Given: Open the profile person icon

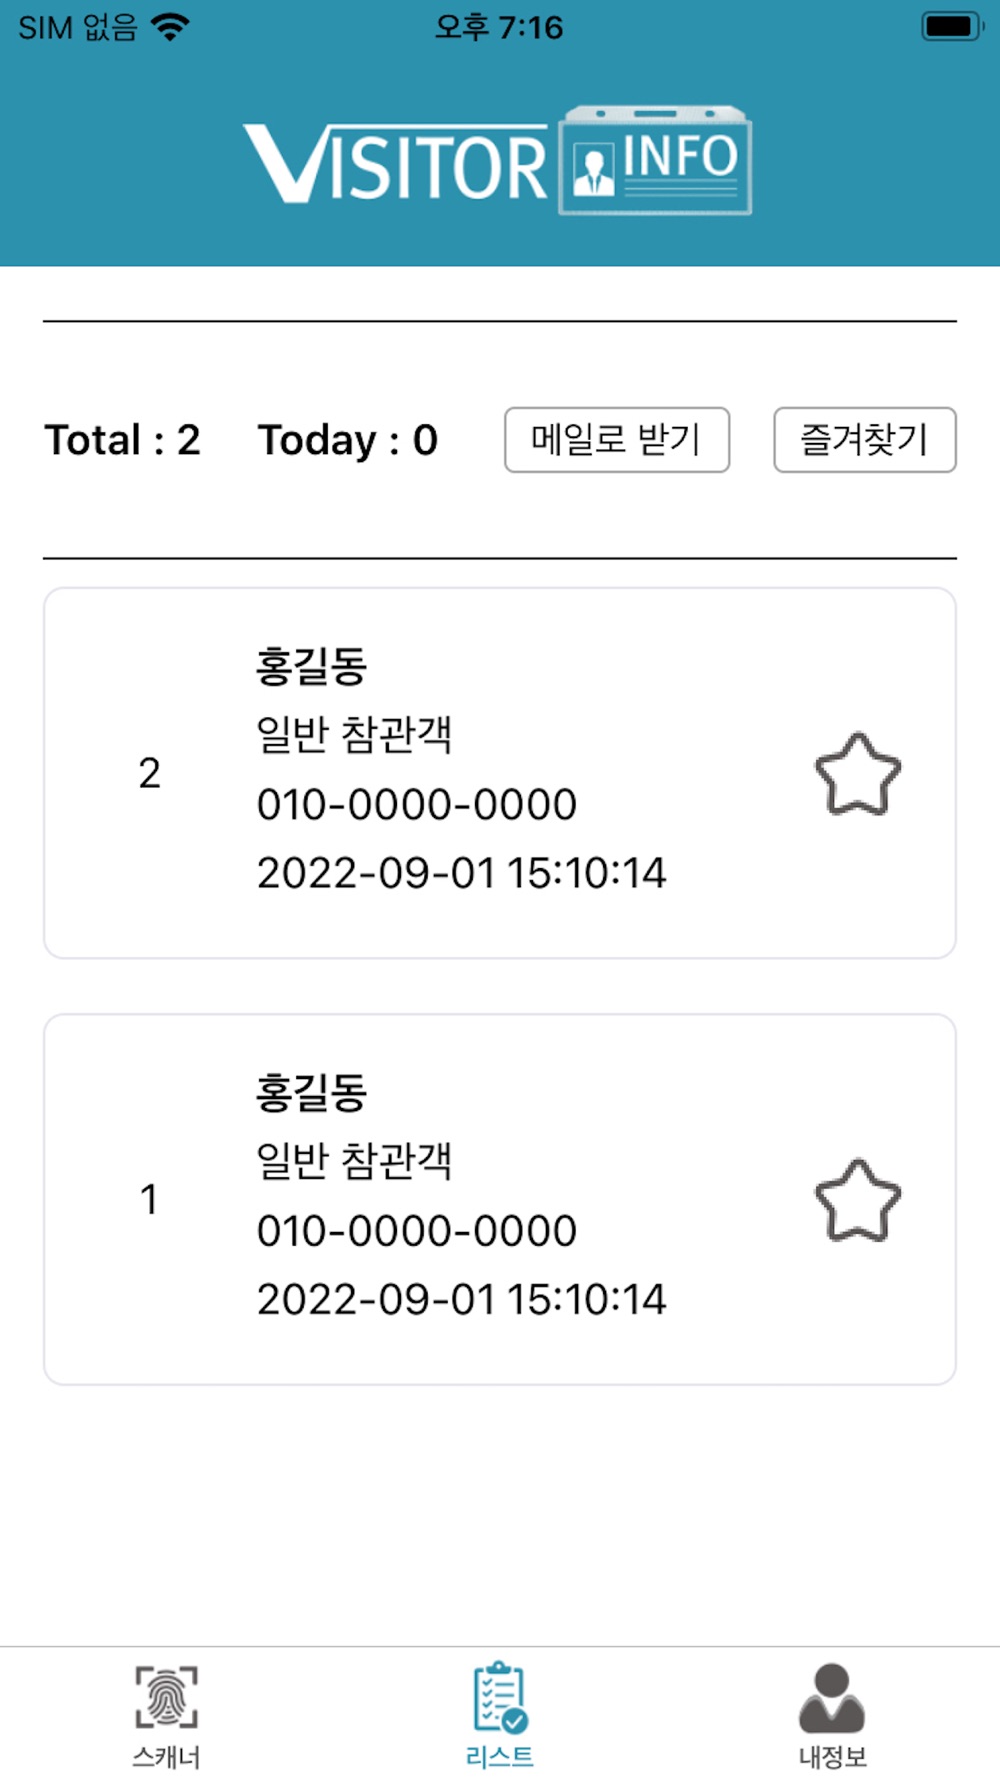Looking at the screenshot, I should 832,1697.
